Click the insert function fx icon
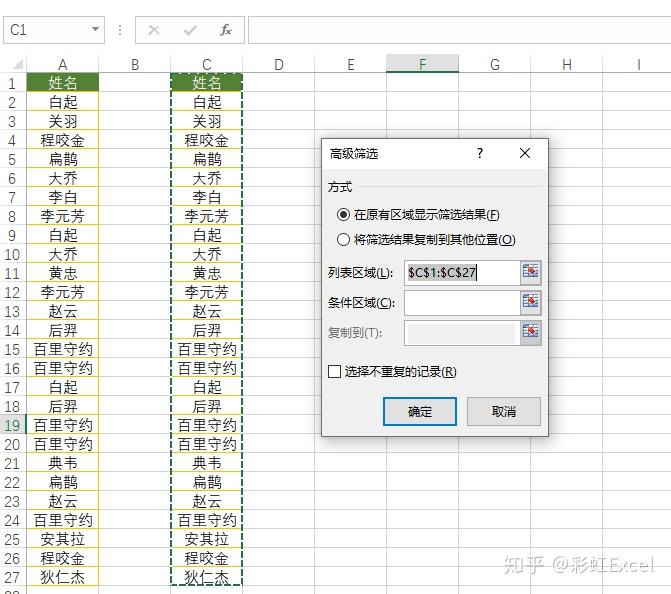 (x=226, y=30)
